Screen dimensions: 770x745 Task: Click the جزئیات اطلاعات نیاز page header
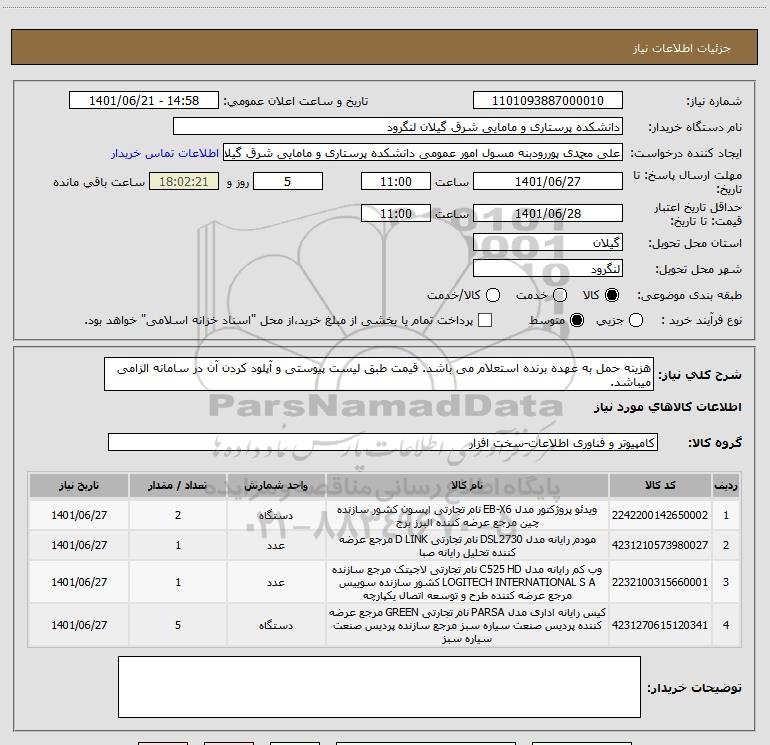point(682,48)
